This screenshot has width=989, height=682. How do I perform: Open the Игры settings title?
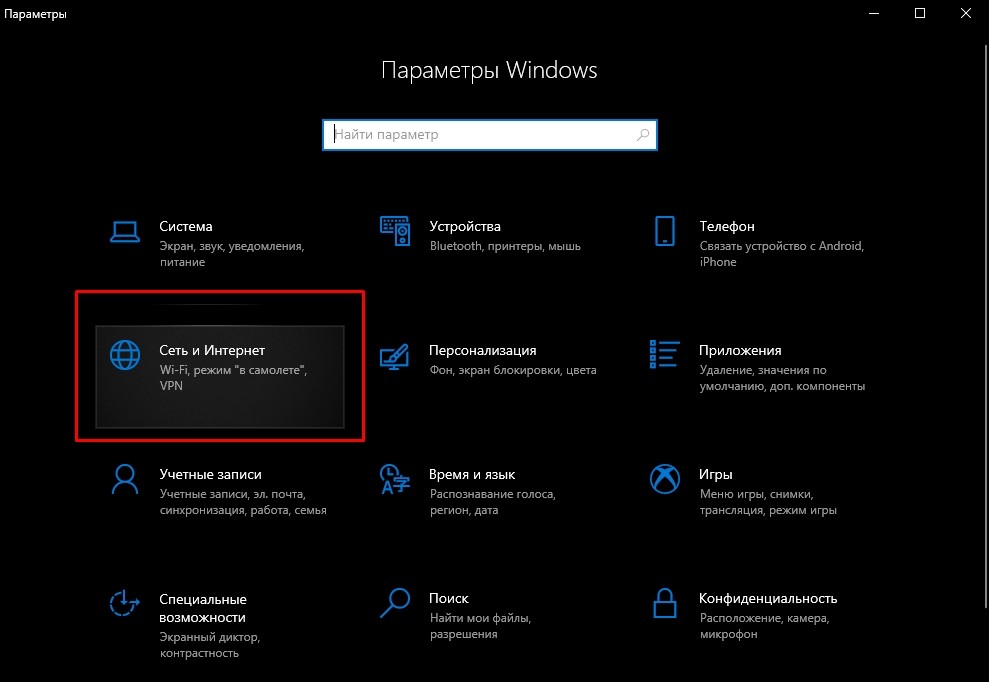point(715,474)
